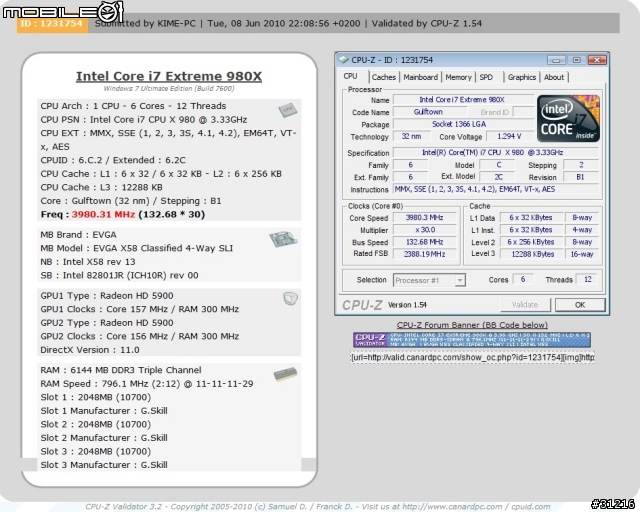Click the Instructions field in CPU-Z
The image size is (640, 512).
[496, 189]
